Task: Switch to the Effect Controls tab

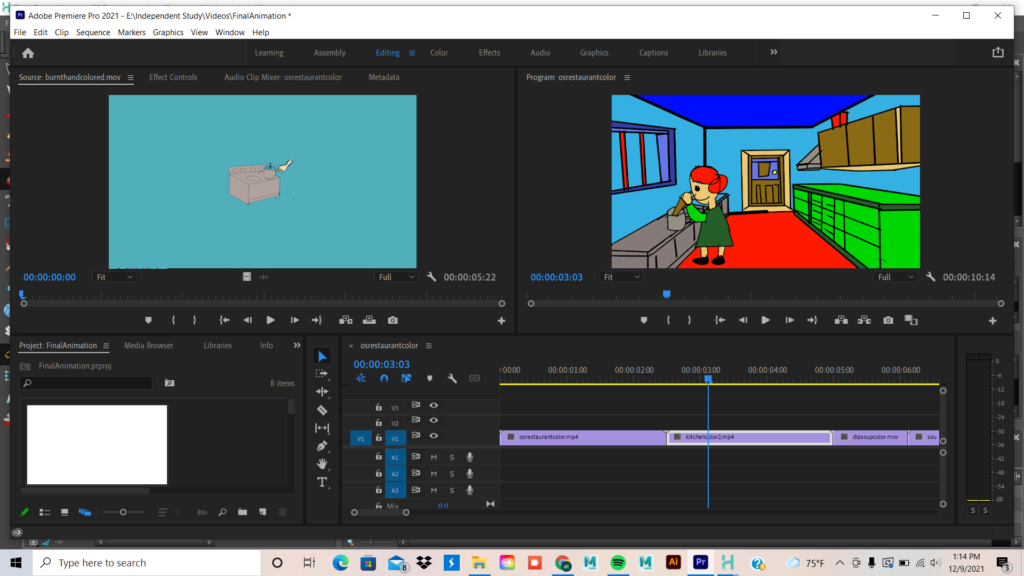Action: [x=173, y=77]
